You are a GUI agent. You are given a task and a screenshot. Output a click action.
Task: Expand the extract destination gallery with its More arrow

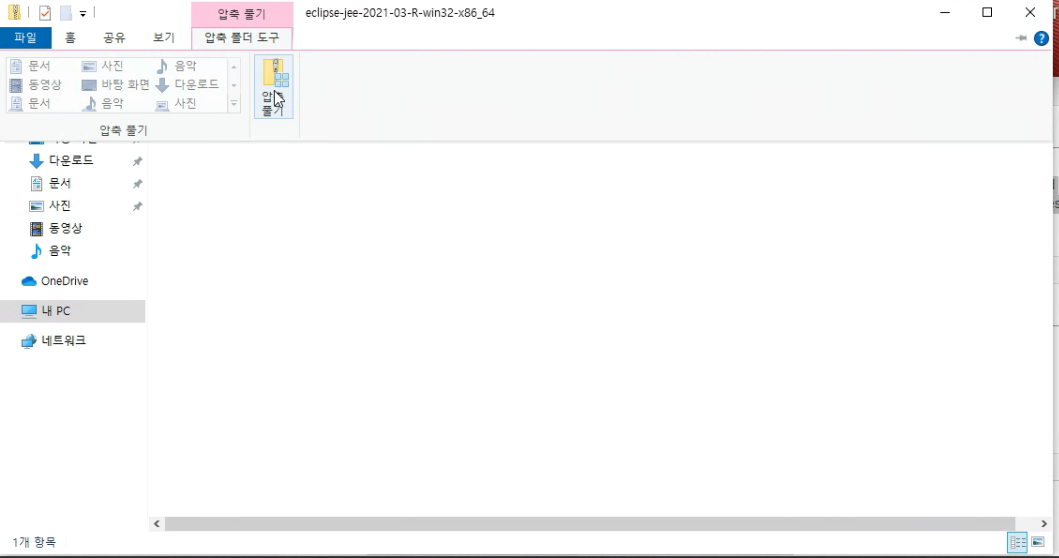pyautogui.click(x=234, y=103)
